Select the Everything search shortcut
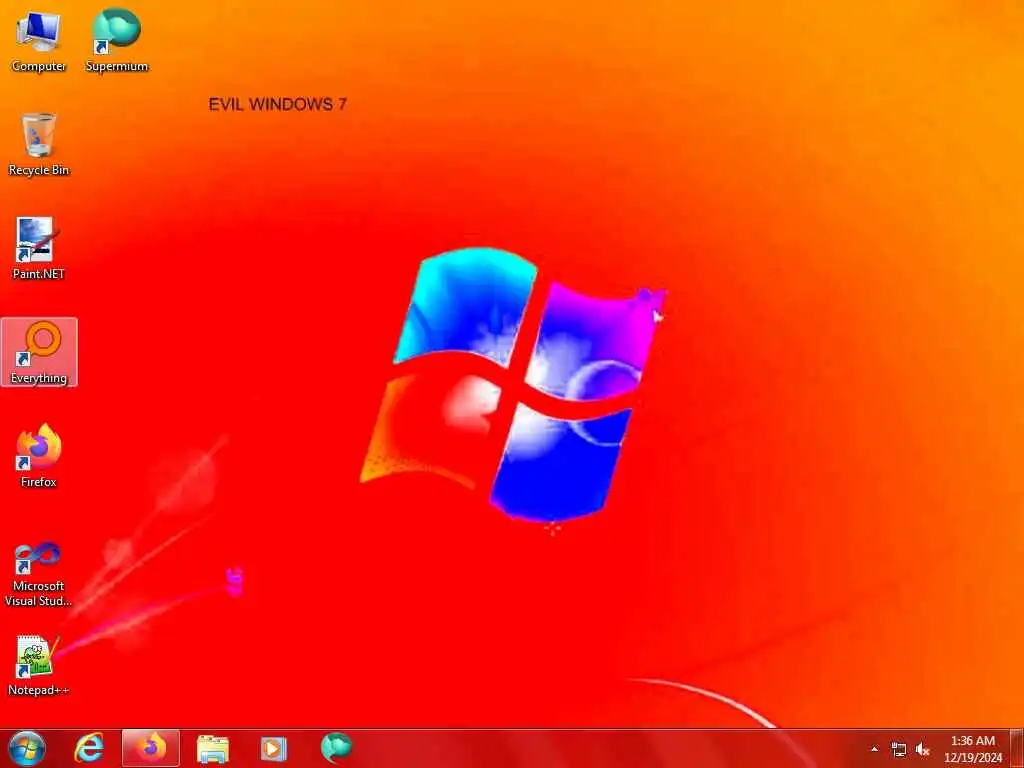This screenshot has width=1024, height=768. click(x=39, y=353)
